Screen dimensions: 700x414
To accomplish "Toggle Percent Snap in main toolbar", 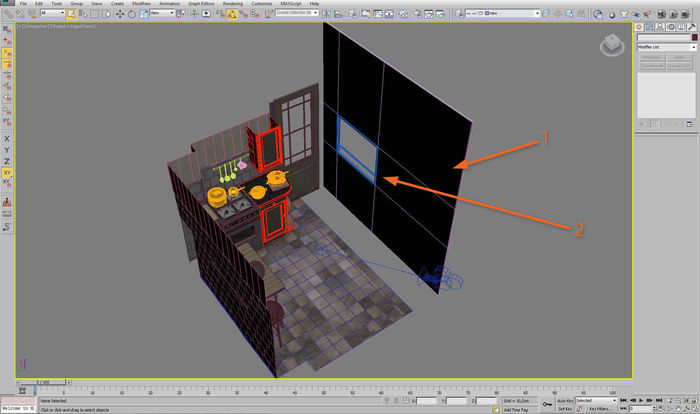I will click(243, 14).
